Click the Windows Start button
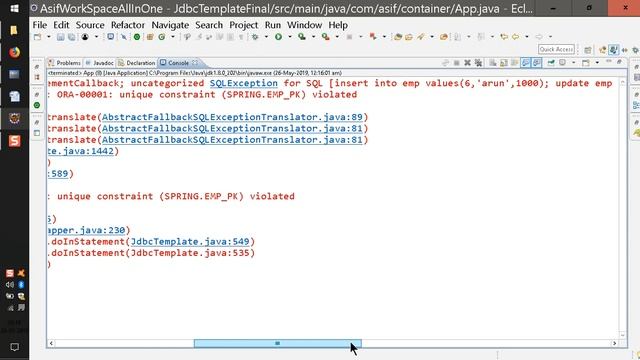Screen dimensions: 640x360 [x=14, y=8]
